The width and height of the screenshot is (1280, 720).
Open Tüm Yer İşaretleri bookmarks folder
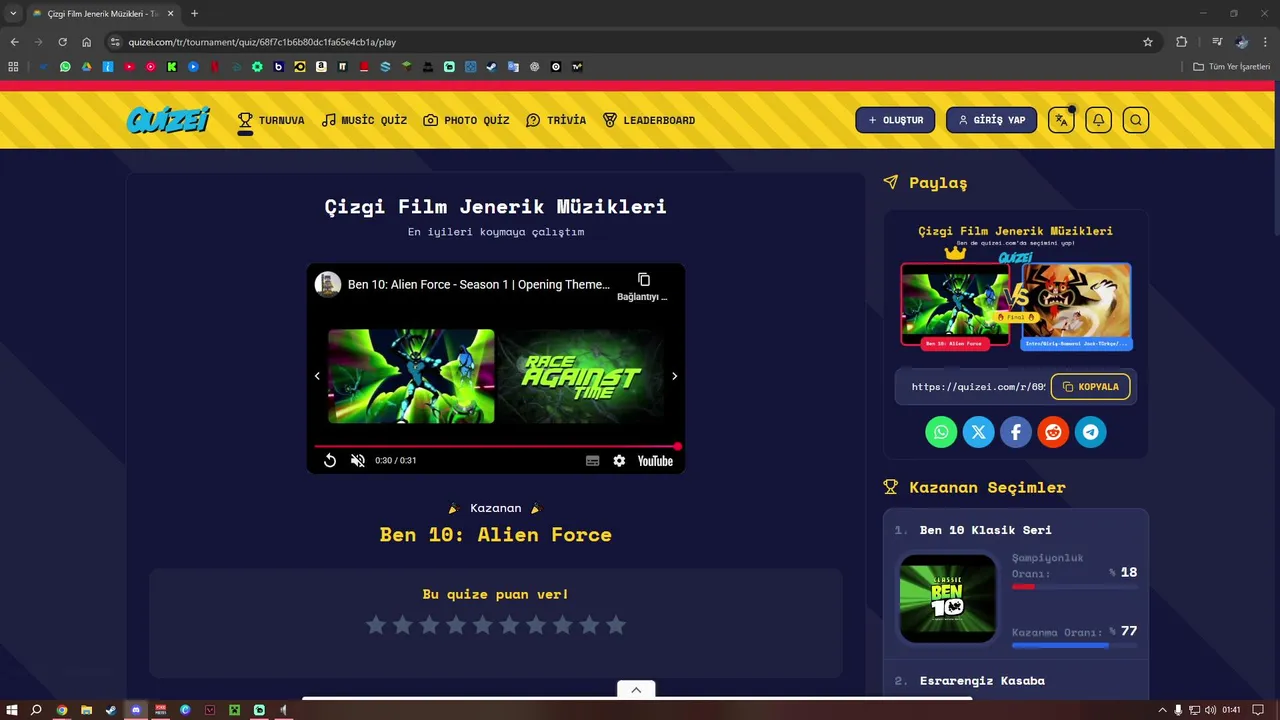(x=1231, y=67)
